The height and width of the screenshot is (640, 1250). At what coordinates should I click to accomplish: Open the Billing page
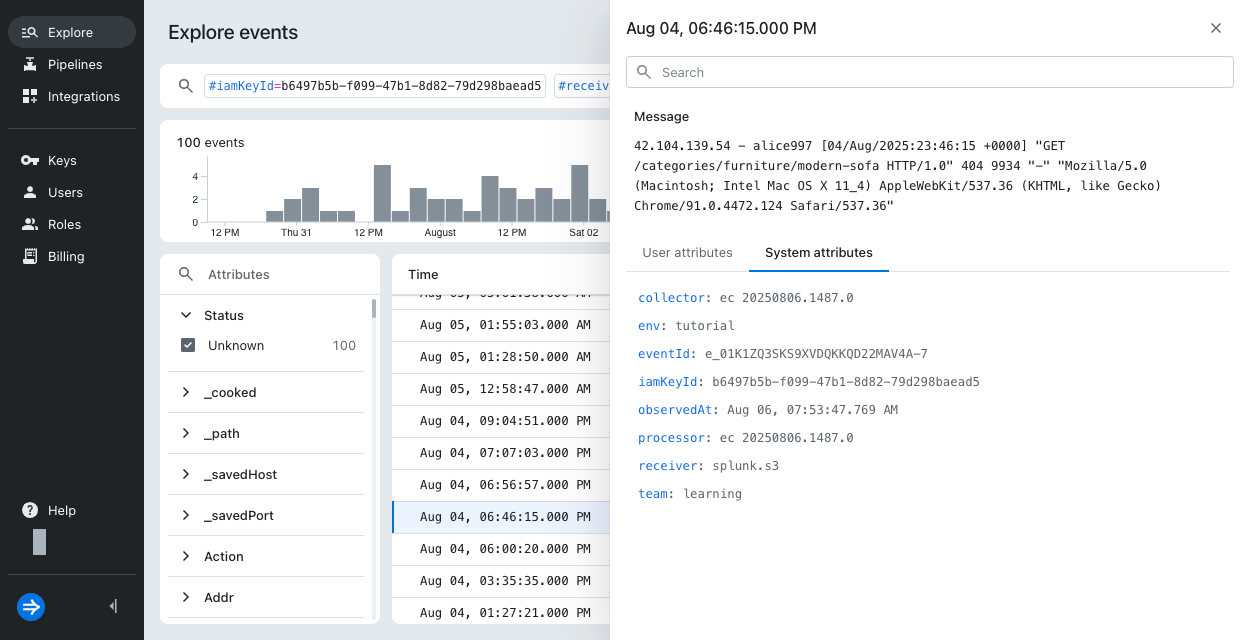pos(72,256)
